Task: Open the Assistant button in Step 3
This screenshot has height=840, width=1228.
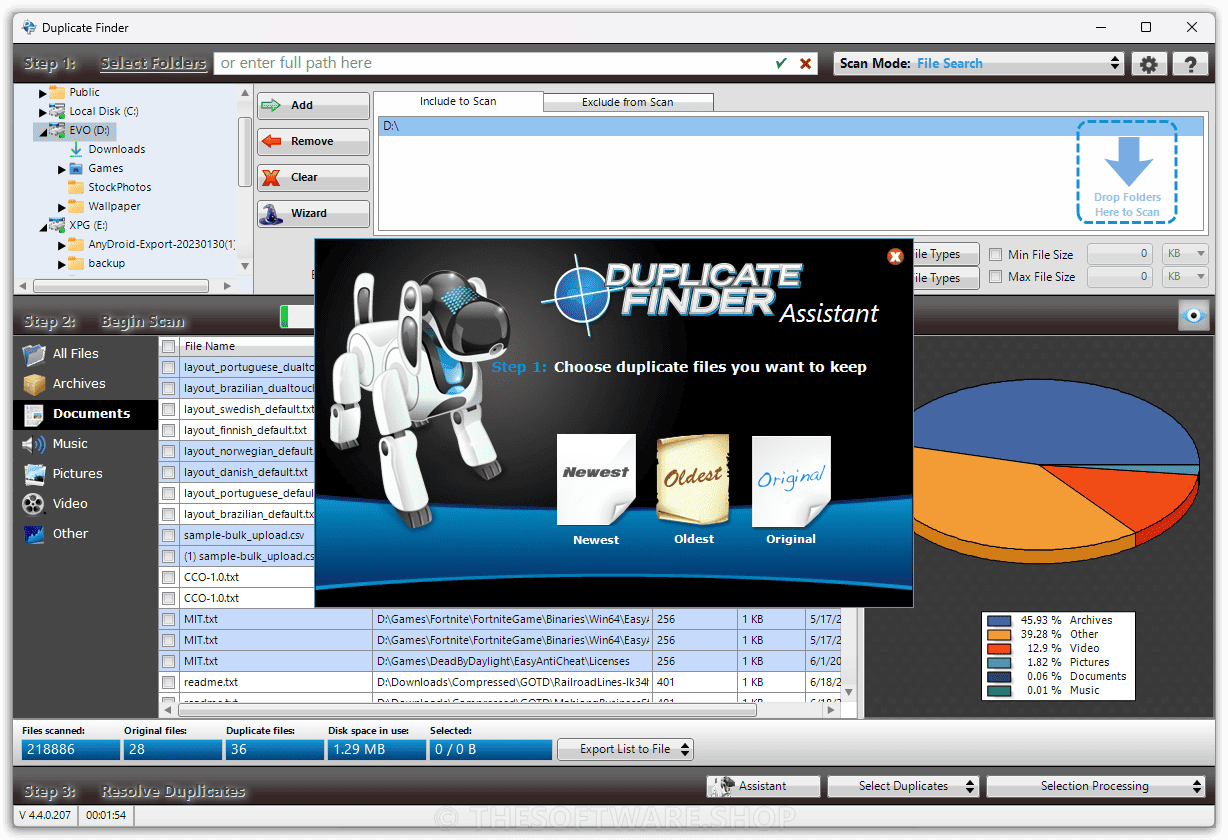Action: (763, 786)
